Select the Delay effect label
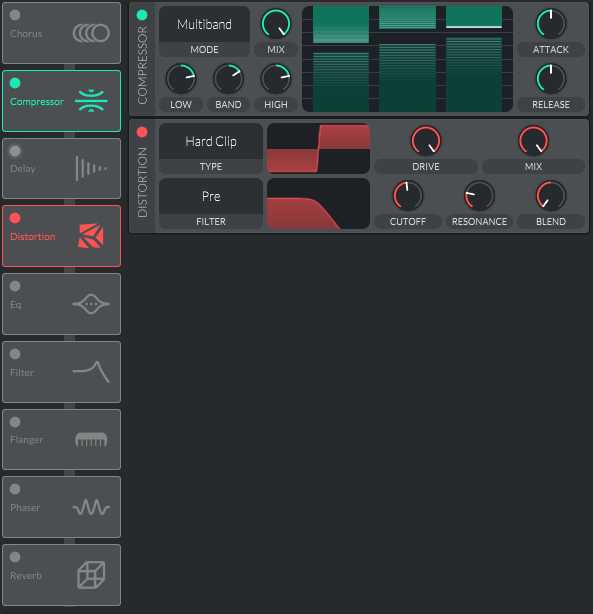 [23, 169]
